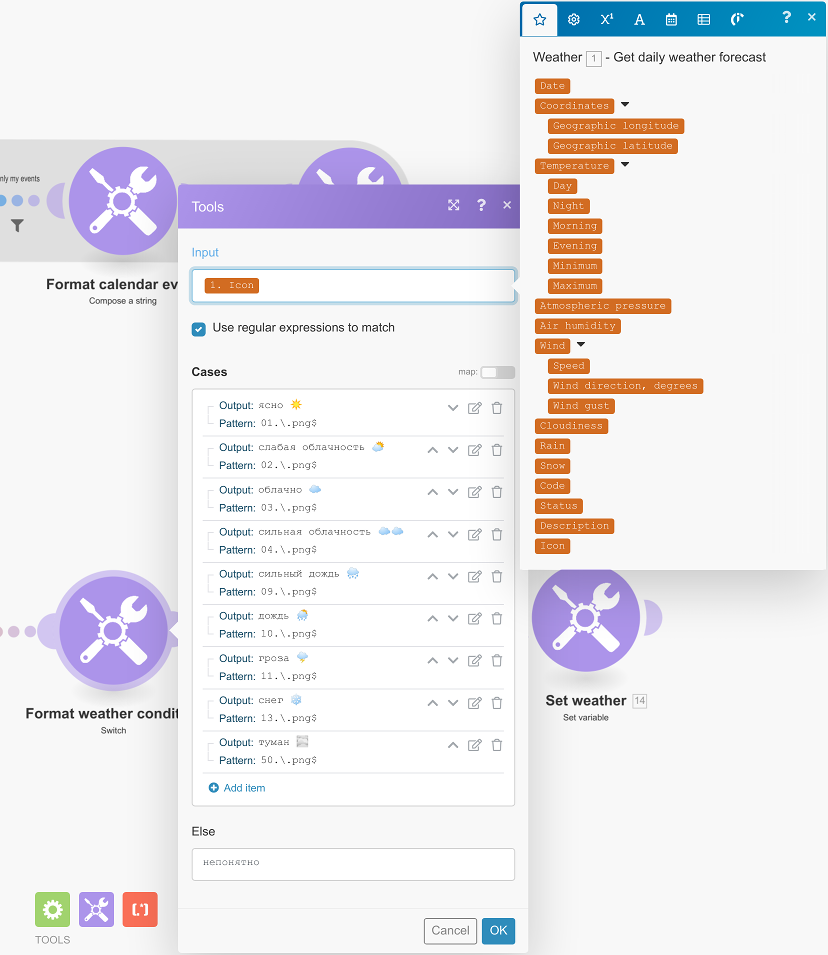Viewport: 828px width, 955px height.
Task: Click the Else field with непонятно
Action: tap(353, 864)
